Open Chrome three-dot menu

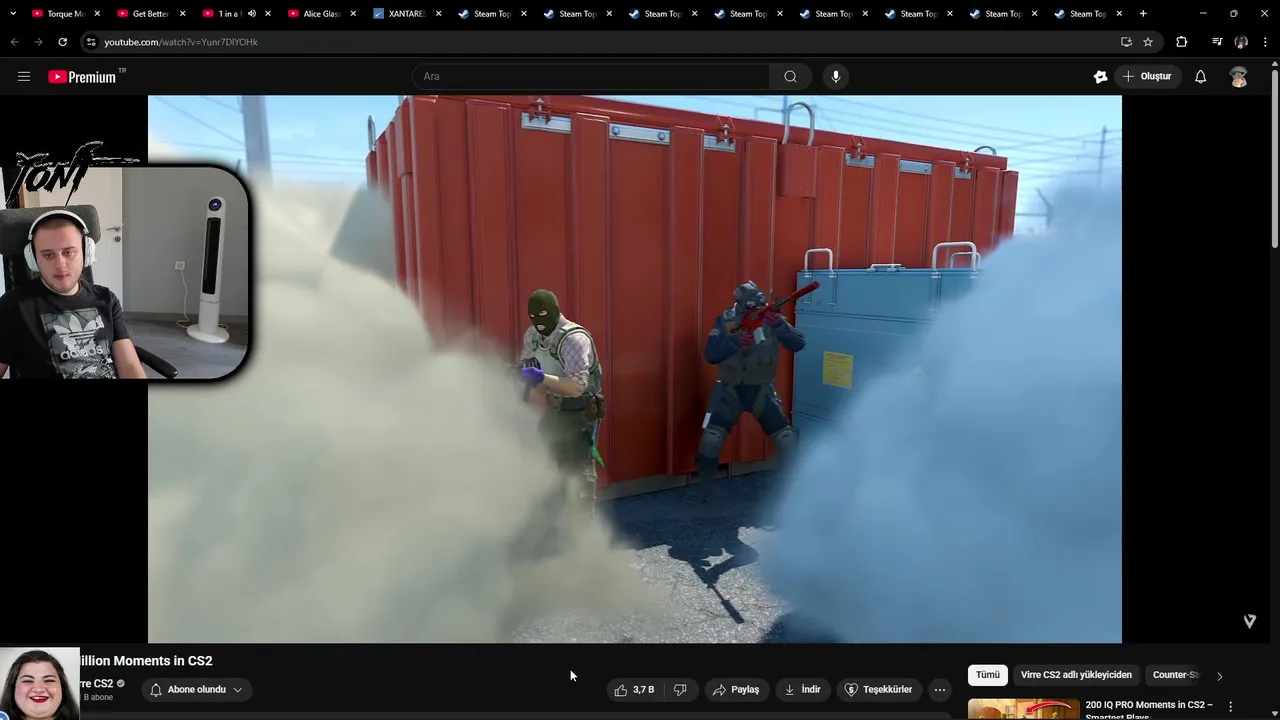1265,42
